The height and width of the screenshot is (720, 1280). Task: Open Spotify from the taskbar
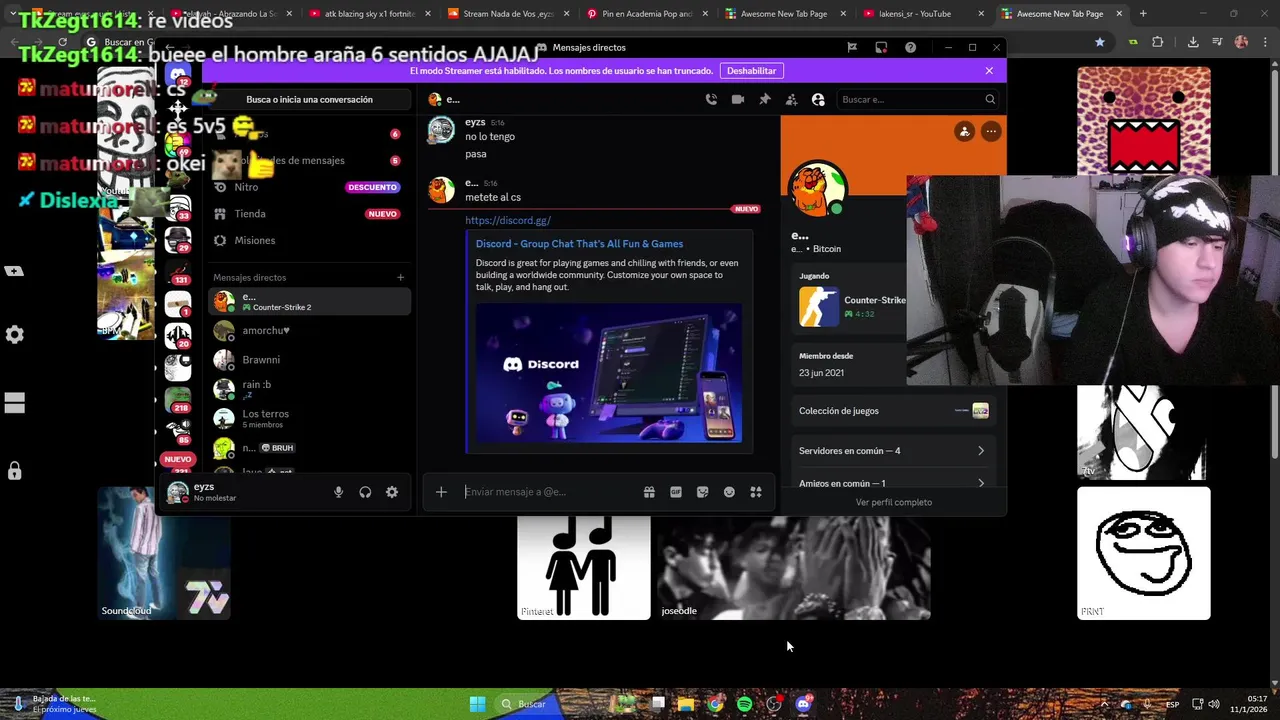pos(745,704)
